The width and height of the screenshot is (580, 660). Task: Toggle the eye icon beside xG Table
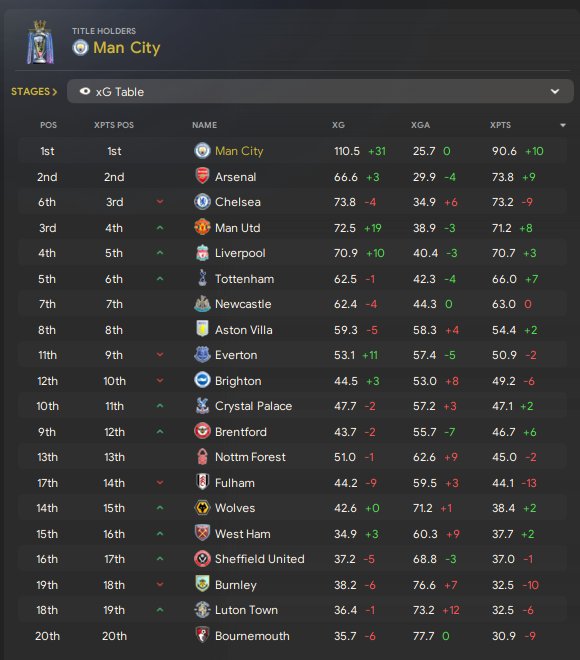point(85,91)
